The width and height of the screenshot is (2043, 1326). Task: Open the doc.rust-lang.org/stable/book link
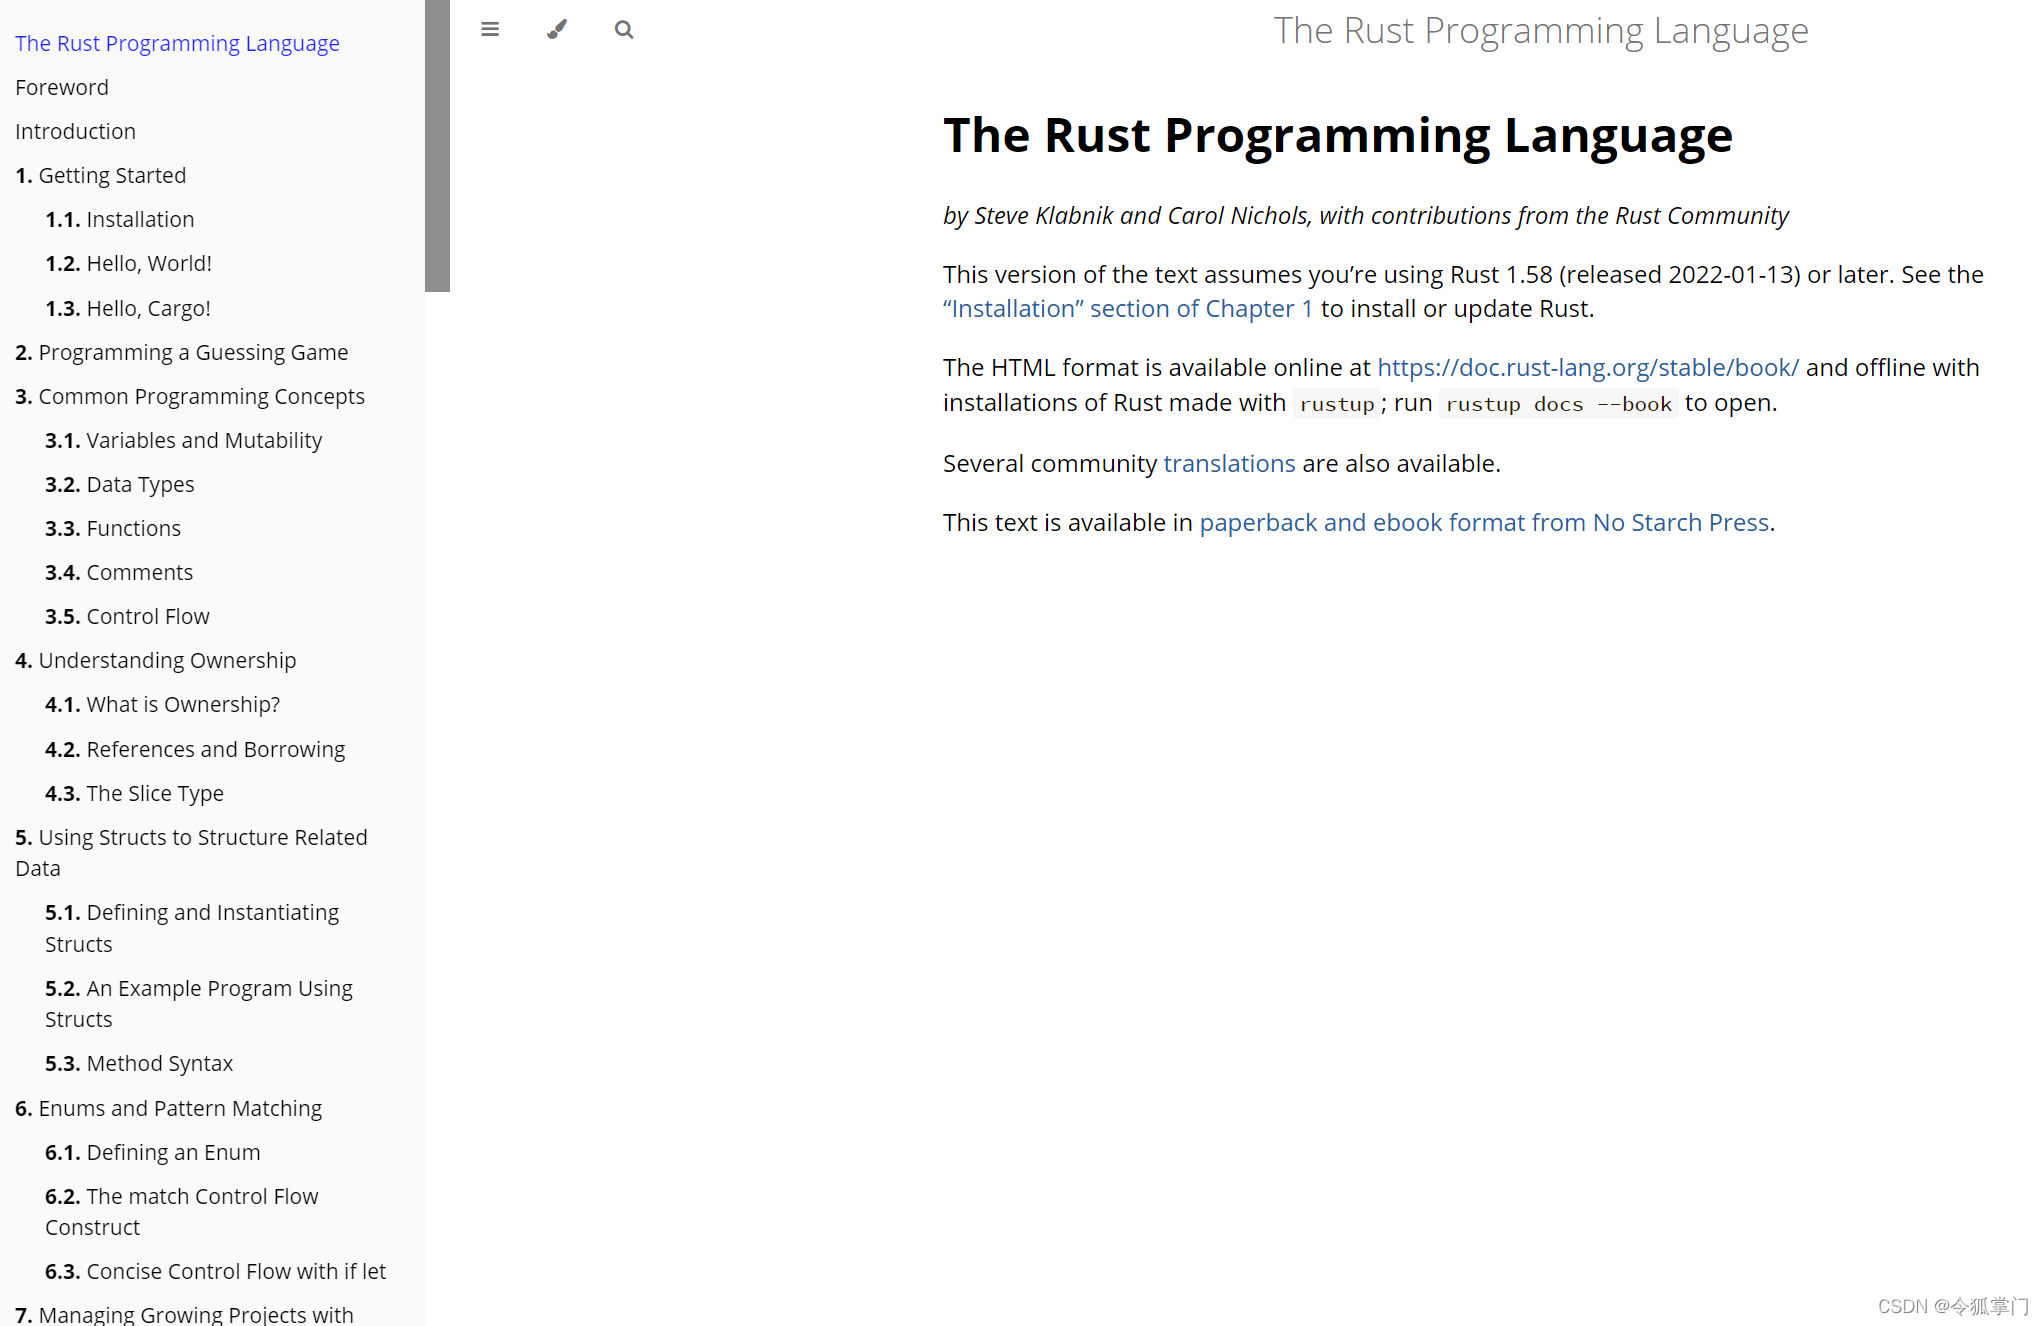click(x=1588, y=367)
